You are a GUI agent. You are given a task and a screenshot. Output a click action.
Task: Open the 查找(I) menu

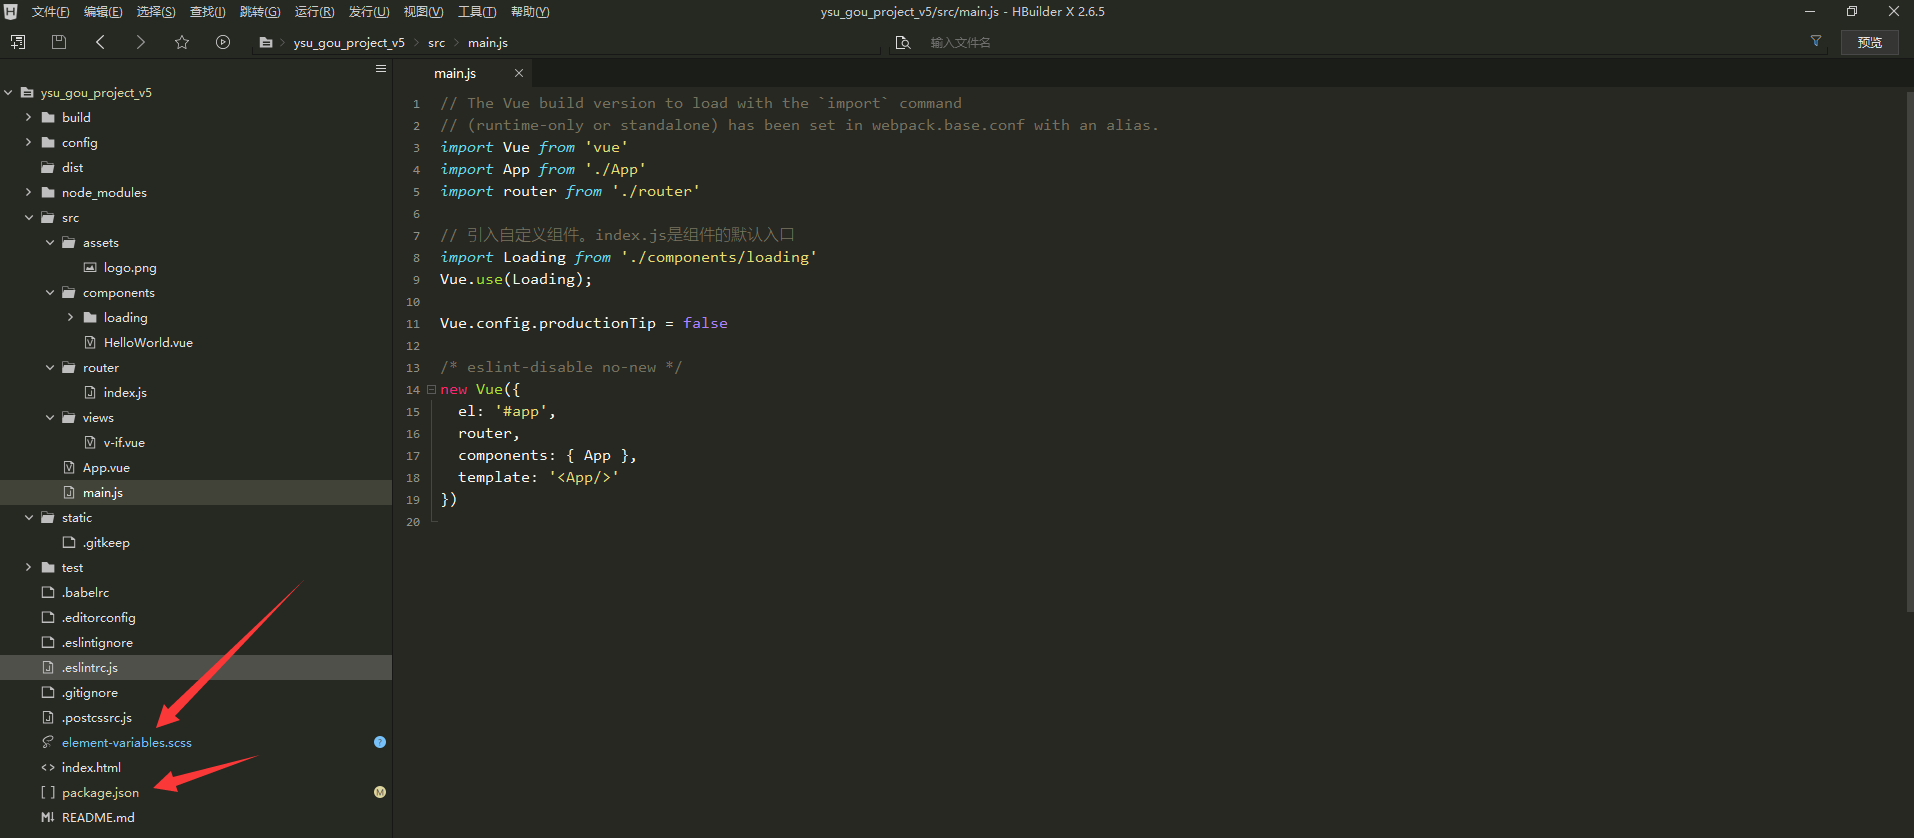[207, 12]
